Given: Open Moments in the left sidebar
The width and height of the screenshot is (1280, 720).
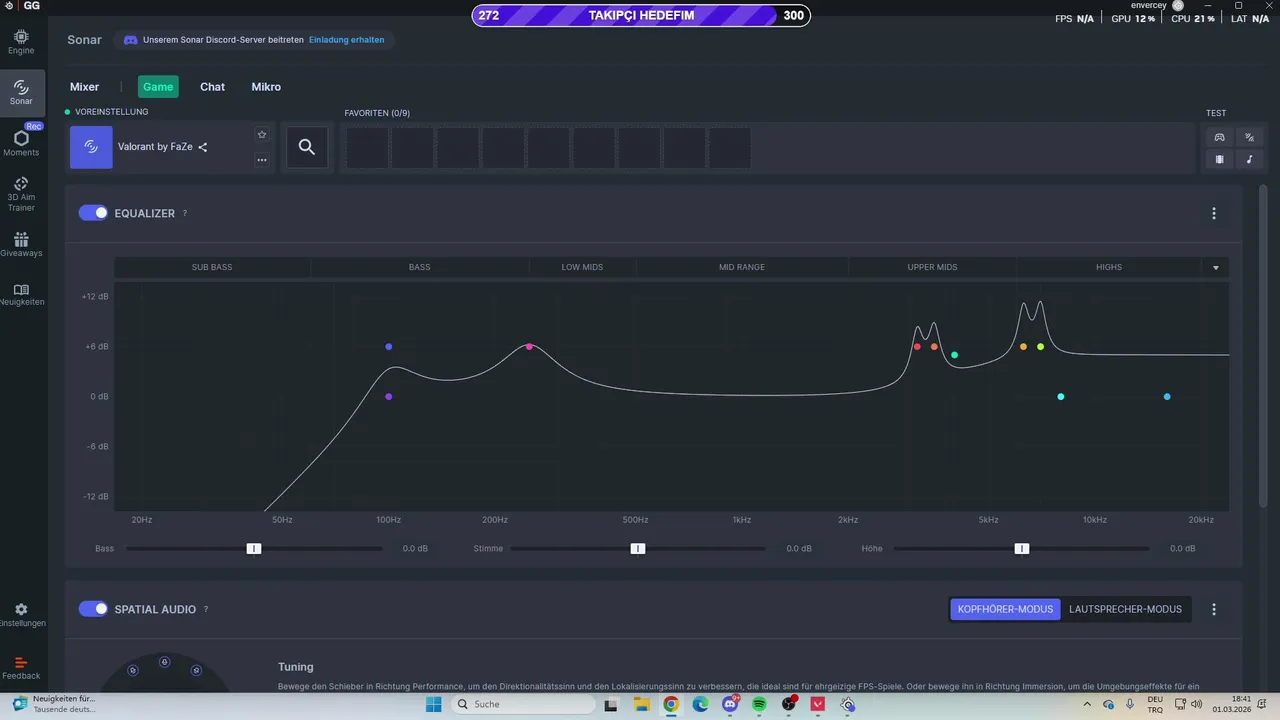Looking at the screenshot, I should 21,143.
